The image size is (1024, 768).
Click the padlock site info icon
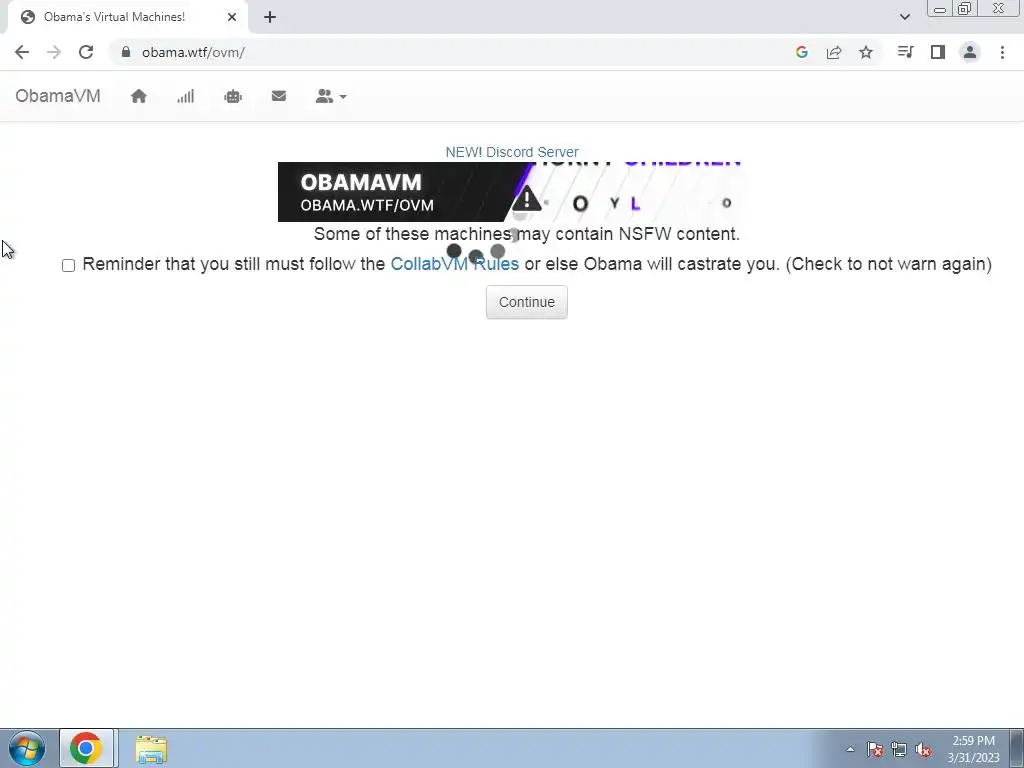pyautogui.click(x=126, y=52)
